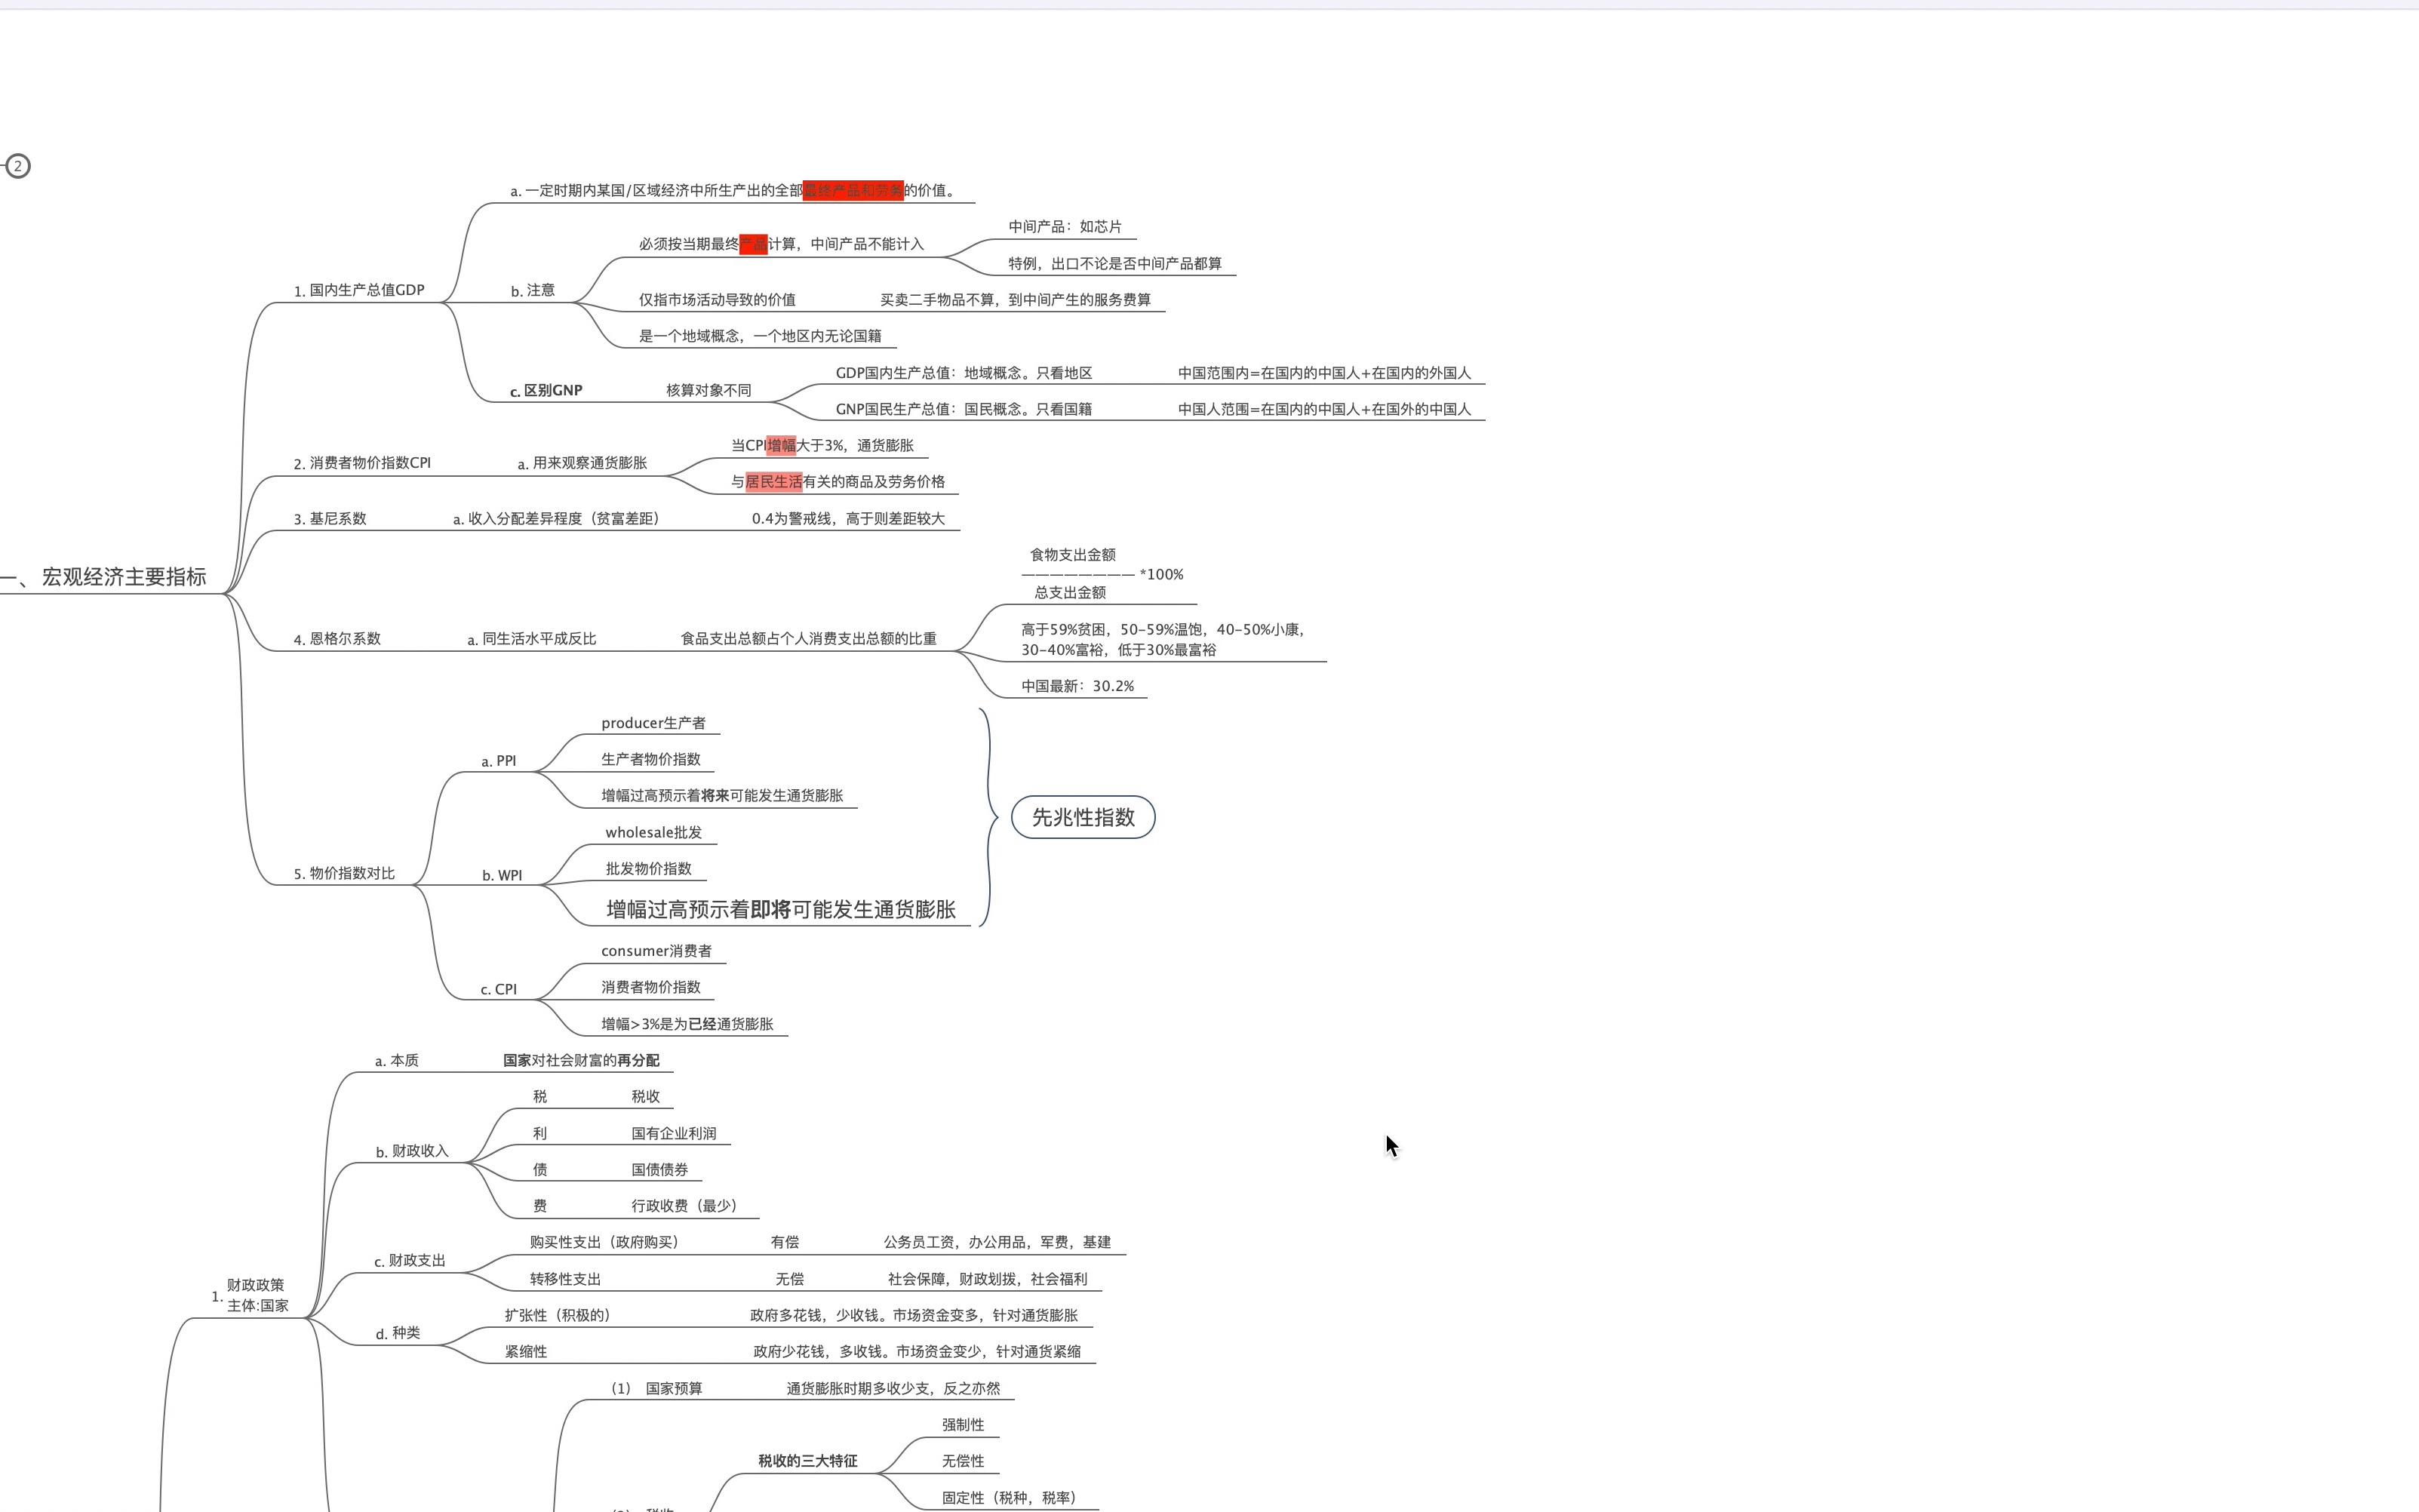
Task: Click the 3. 基尼系数 node
Action: [330, 518]
